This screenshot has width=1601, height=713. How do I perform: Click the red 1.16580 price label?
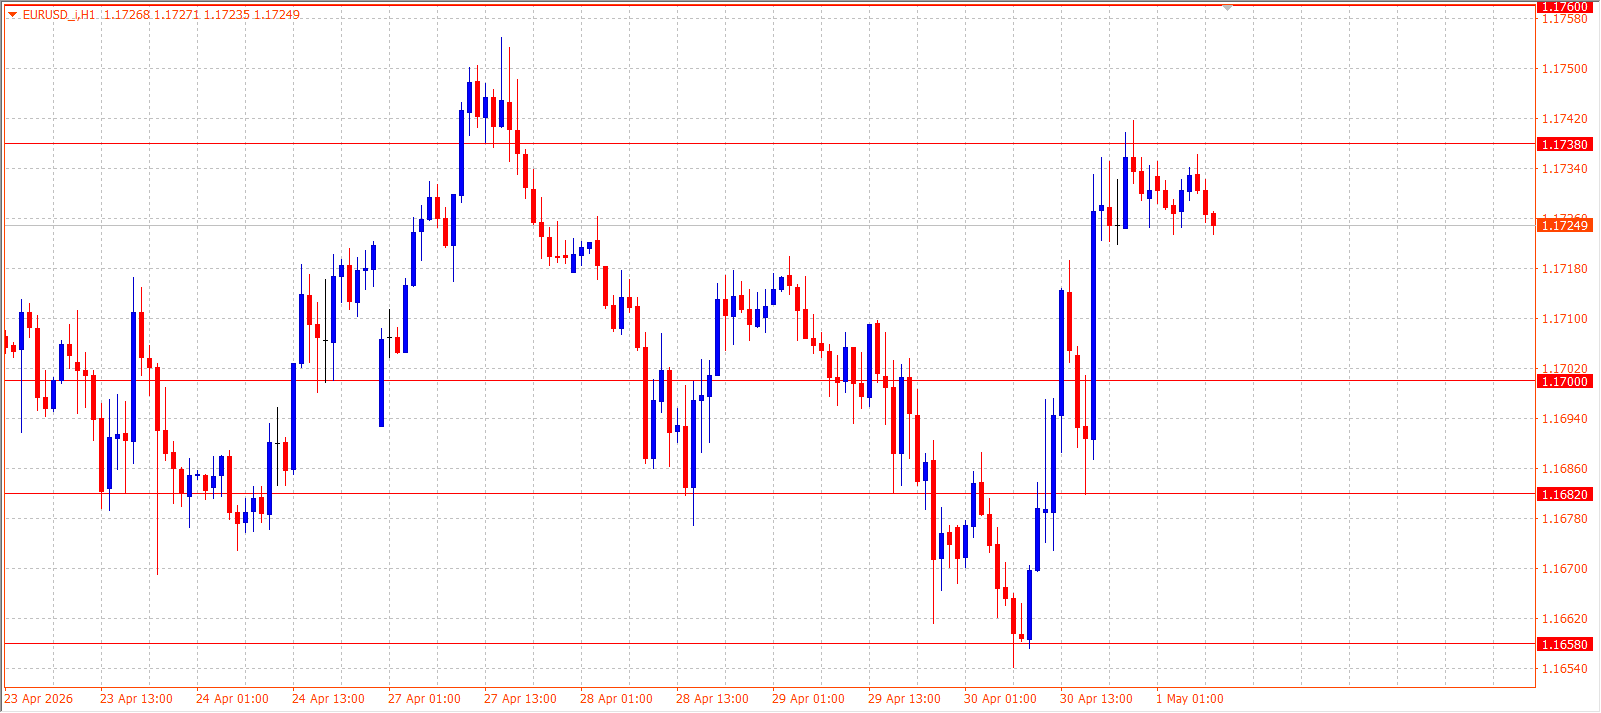pos(1564,645)
